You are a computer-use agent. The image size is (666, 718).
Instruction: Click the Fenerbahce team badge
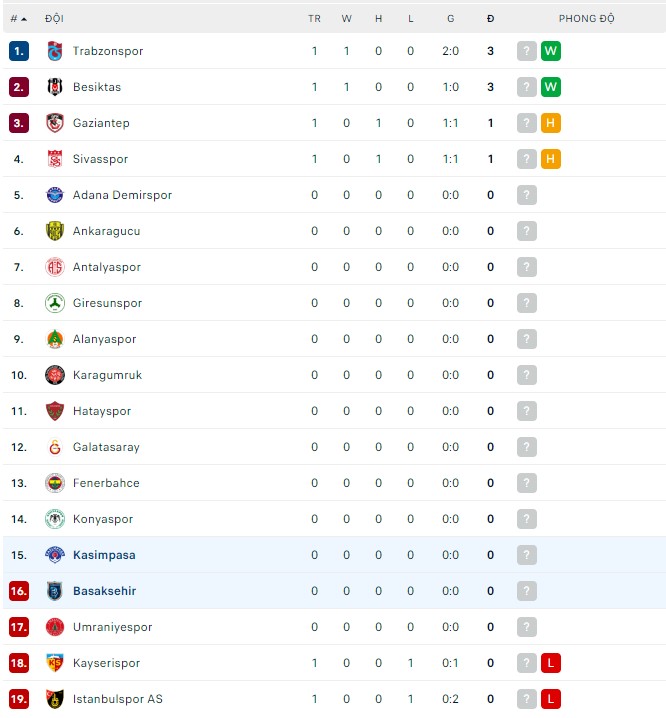54,483
